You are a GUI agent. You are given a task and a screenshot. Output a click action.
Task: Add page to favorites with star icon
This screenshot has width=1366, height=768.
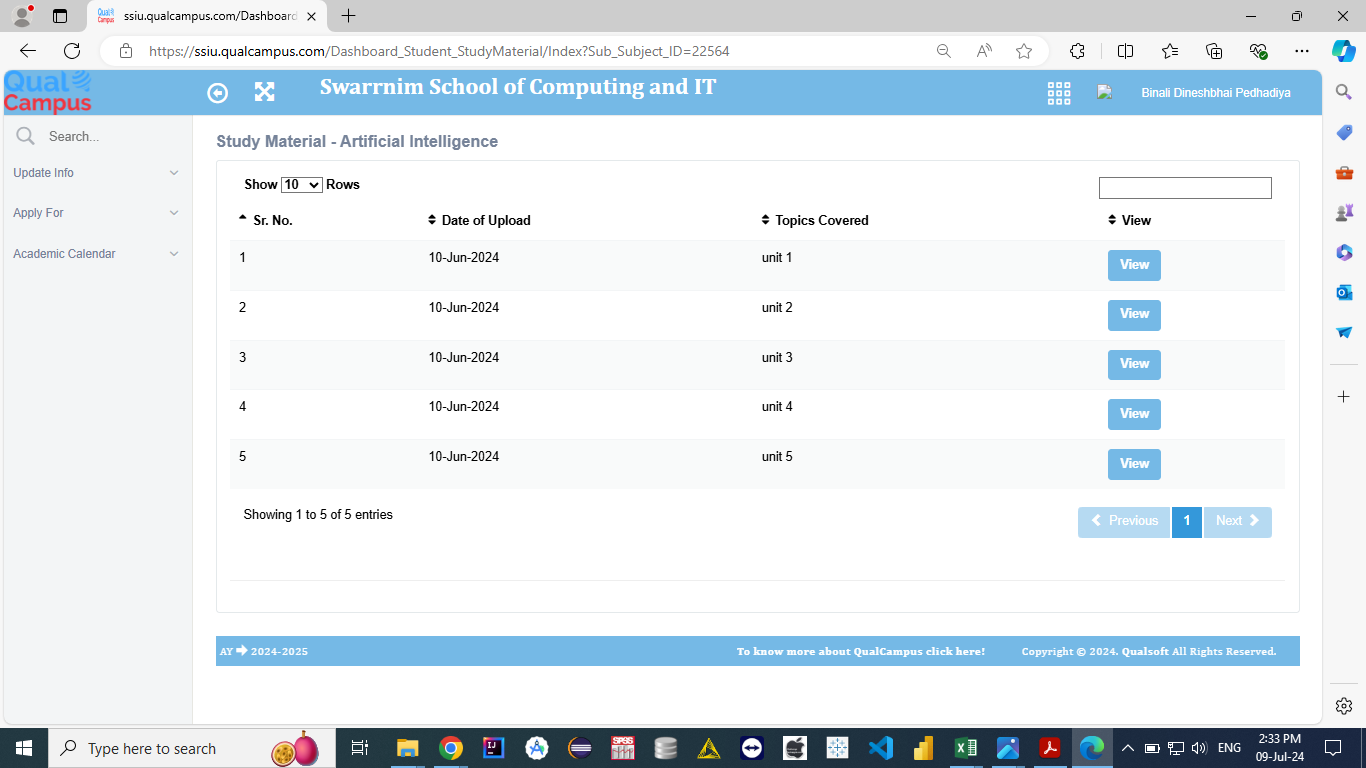click(1024, 51)
